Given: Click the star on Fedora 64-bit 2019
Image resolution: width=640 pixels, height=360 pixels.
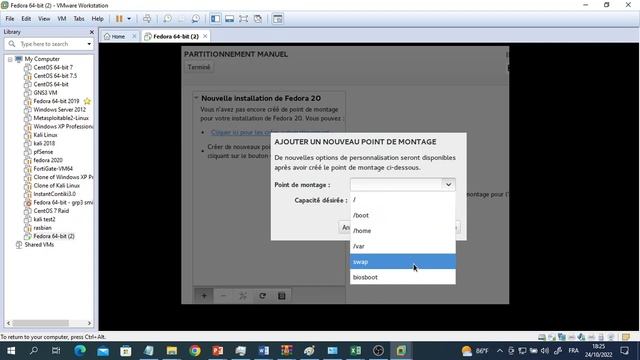Looking at the screenshot, I should click(87, 101).
